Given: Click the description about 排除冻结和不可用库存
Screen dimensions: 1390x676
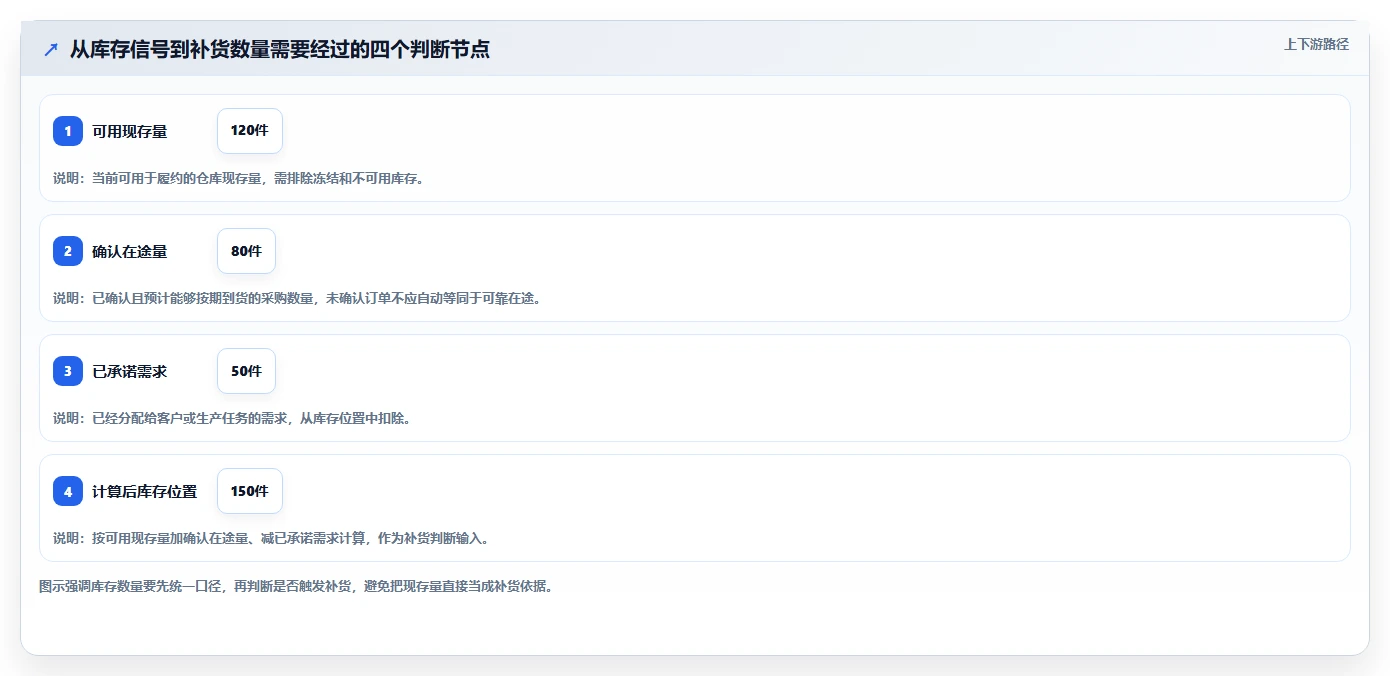Looking at the screenshot, I should click(x=239, y=178).
